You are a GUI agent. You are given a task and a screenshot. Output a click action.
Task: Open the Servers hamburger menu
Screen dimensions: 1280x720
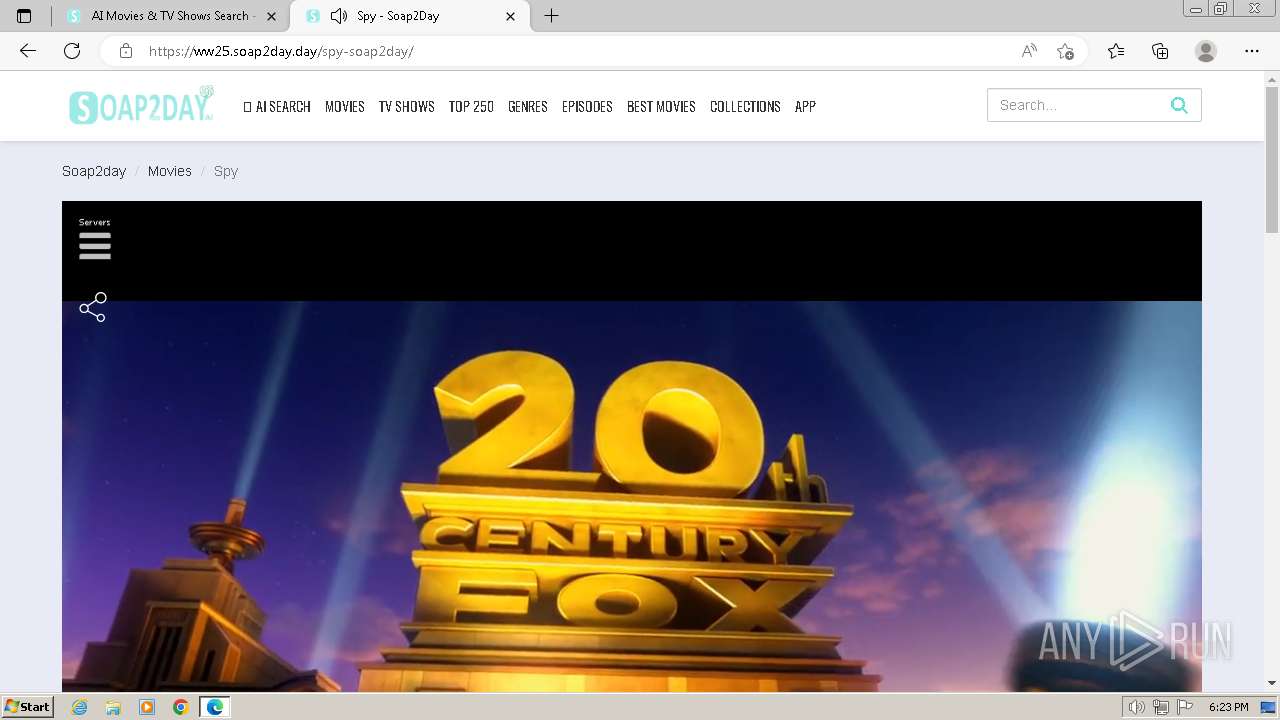(x=95, y=245)
